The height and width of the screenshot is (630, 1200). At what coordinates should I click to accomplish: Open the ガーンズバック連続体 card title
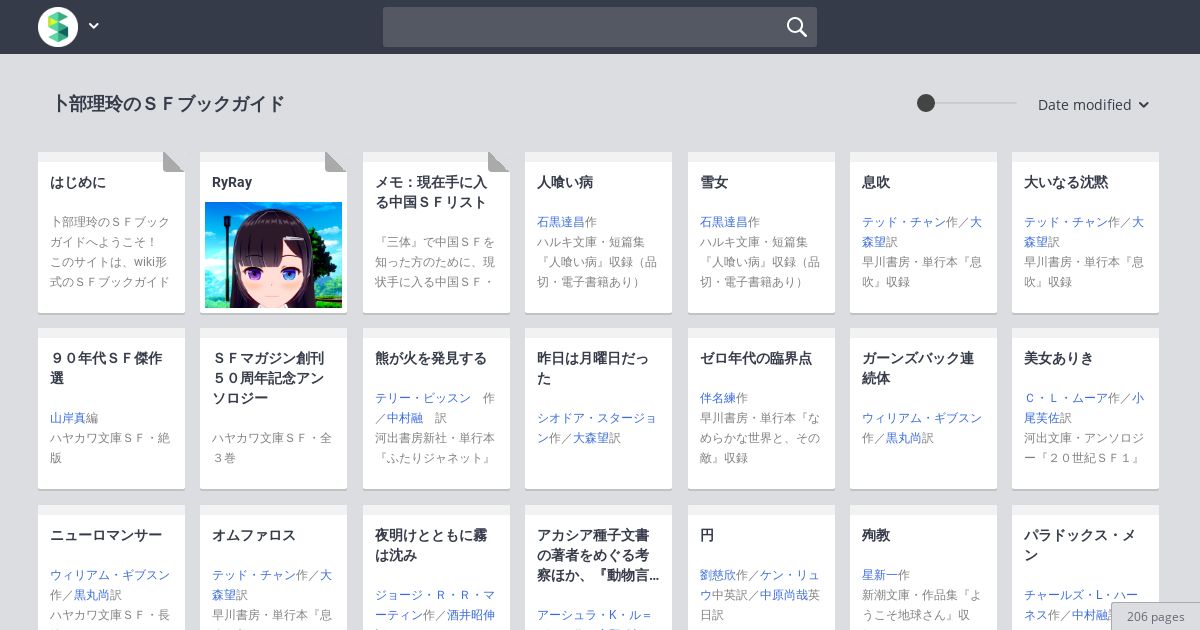tap(918, 368)
